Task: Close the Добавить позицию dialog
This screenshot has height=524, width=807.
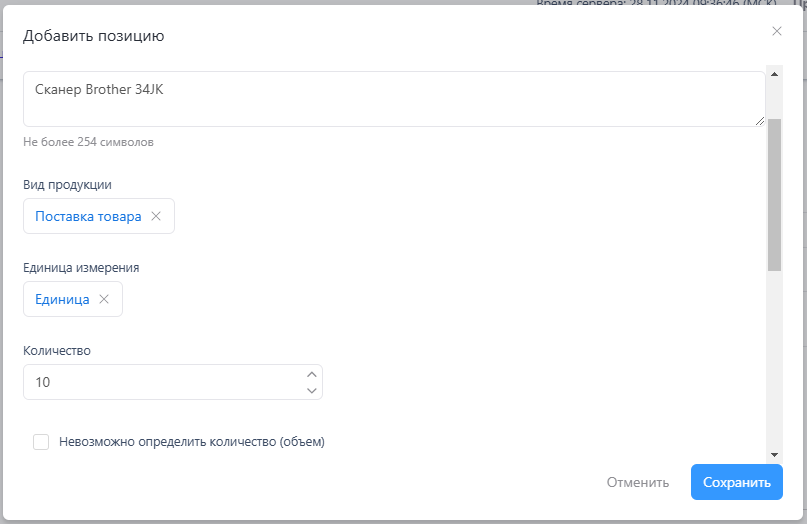Action: point(777,31)
